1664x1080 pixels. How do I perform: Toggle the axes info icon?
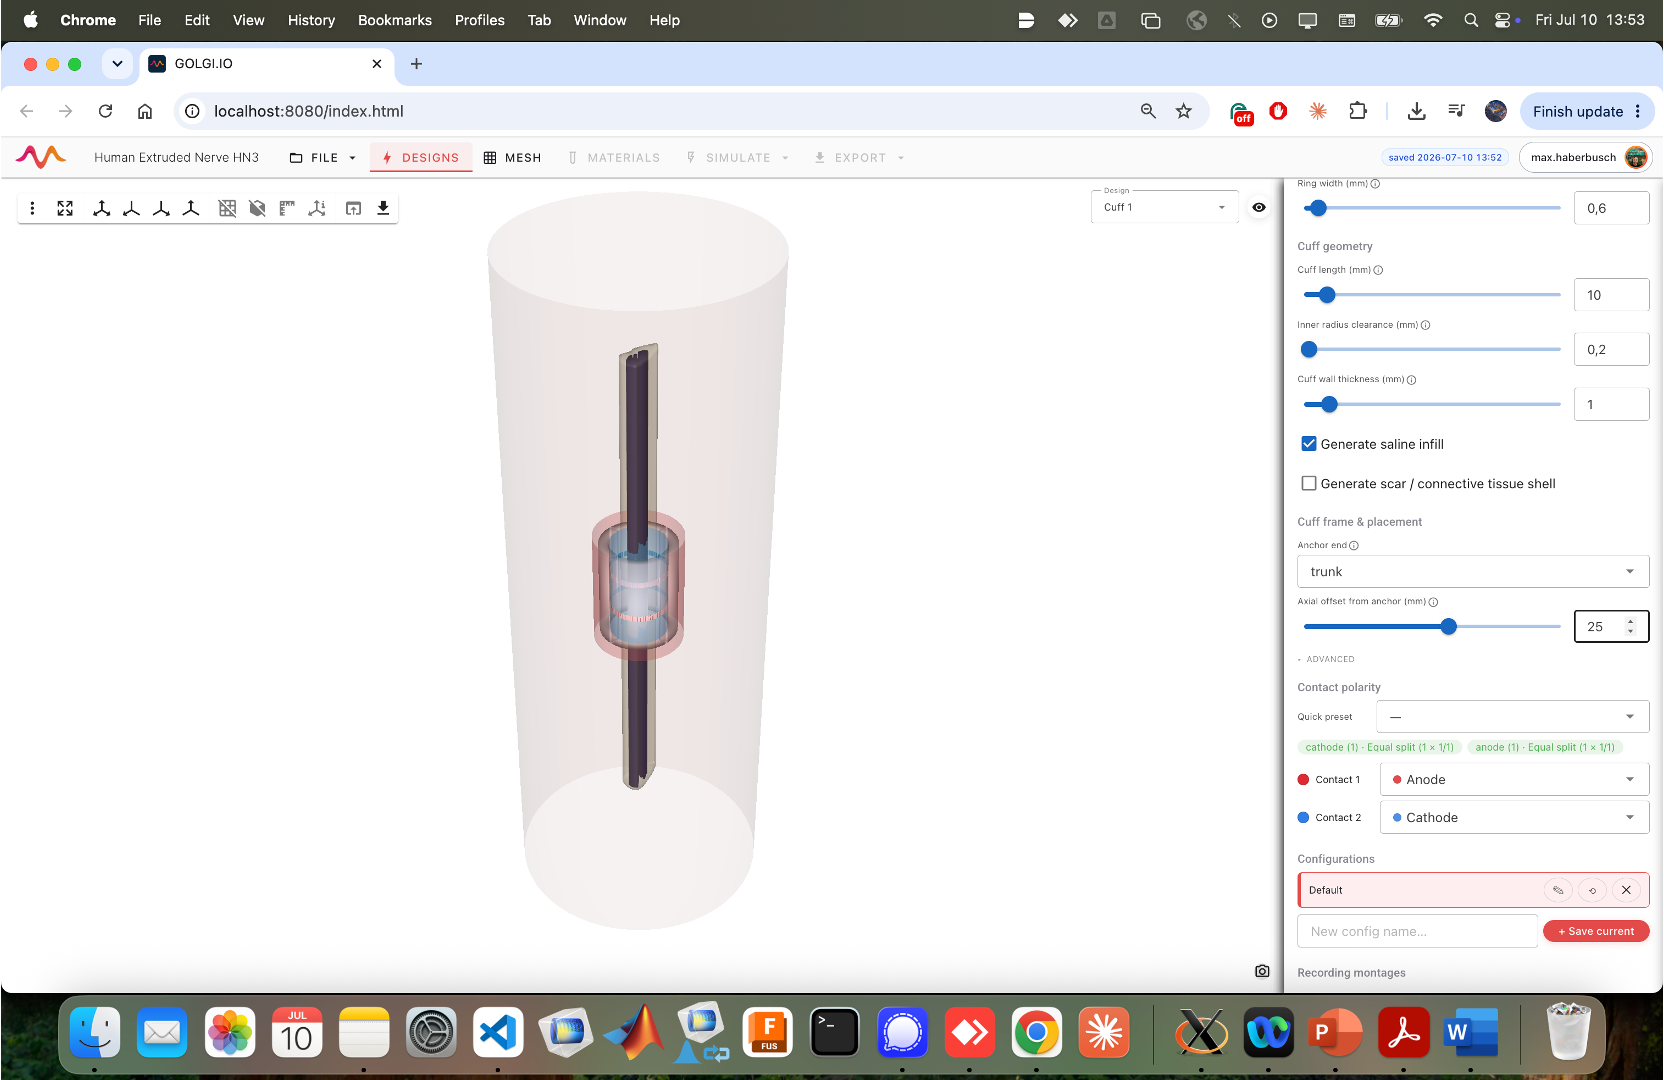click(317, 208)
